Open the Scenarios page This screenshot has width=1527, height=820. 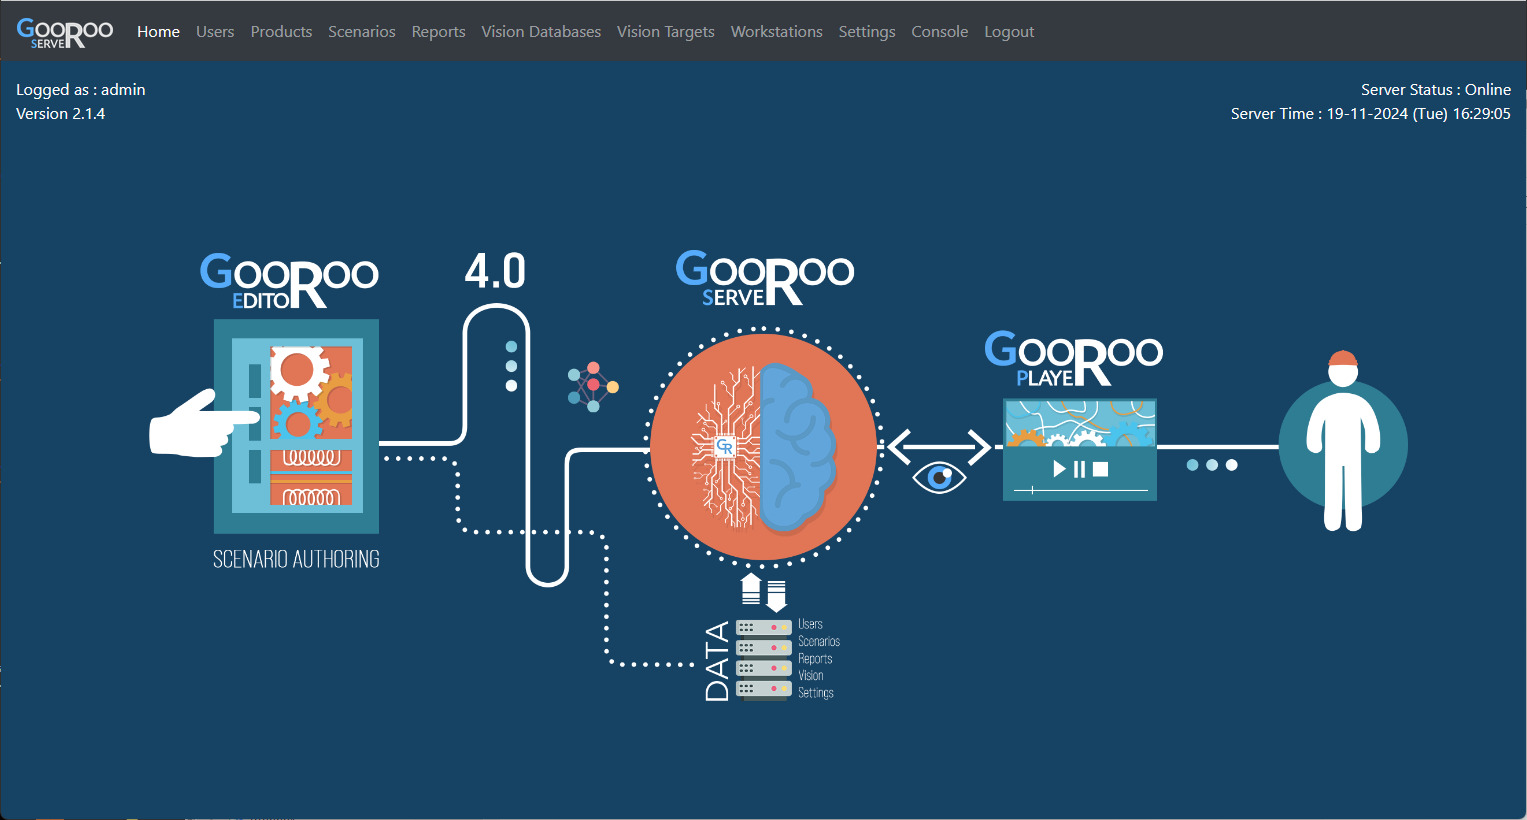pos(362,32)
